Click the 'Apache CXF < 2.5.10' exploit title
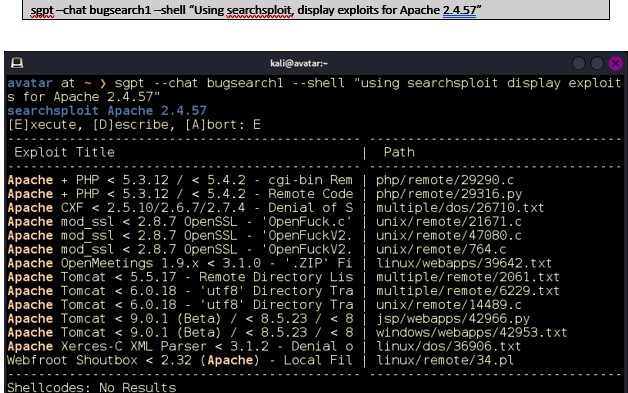628x393 pixels. click(180, 208)
